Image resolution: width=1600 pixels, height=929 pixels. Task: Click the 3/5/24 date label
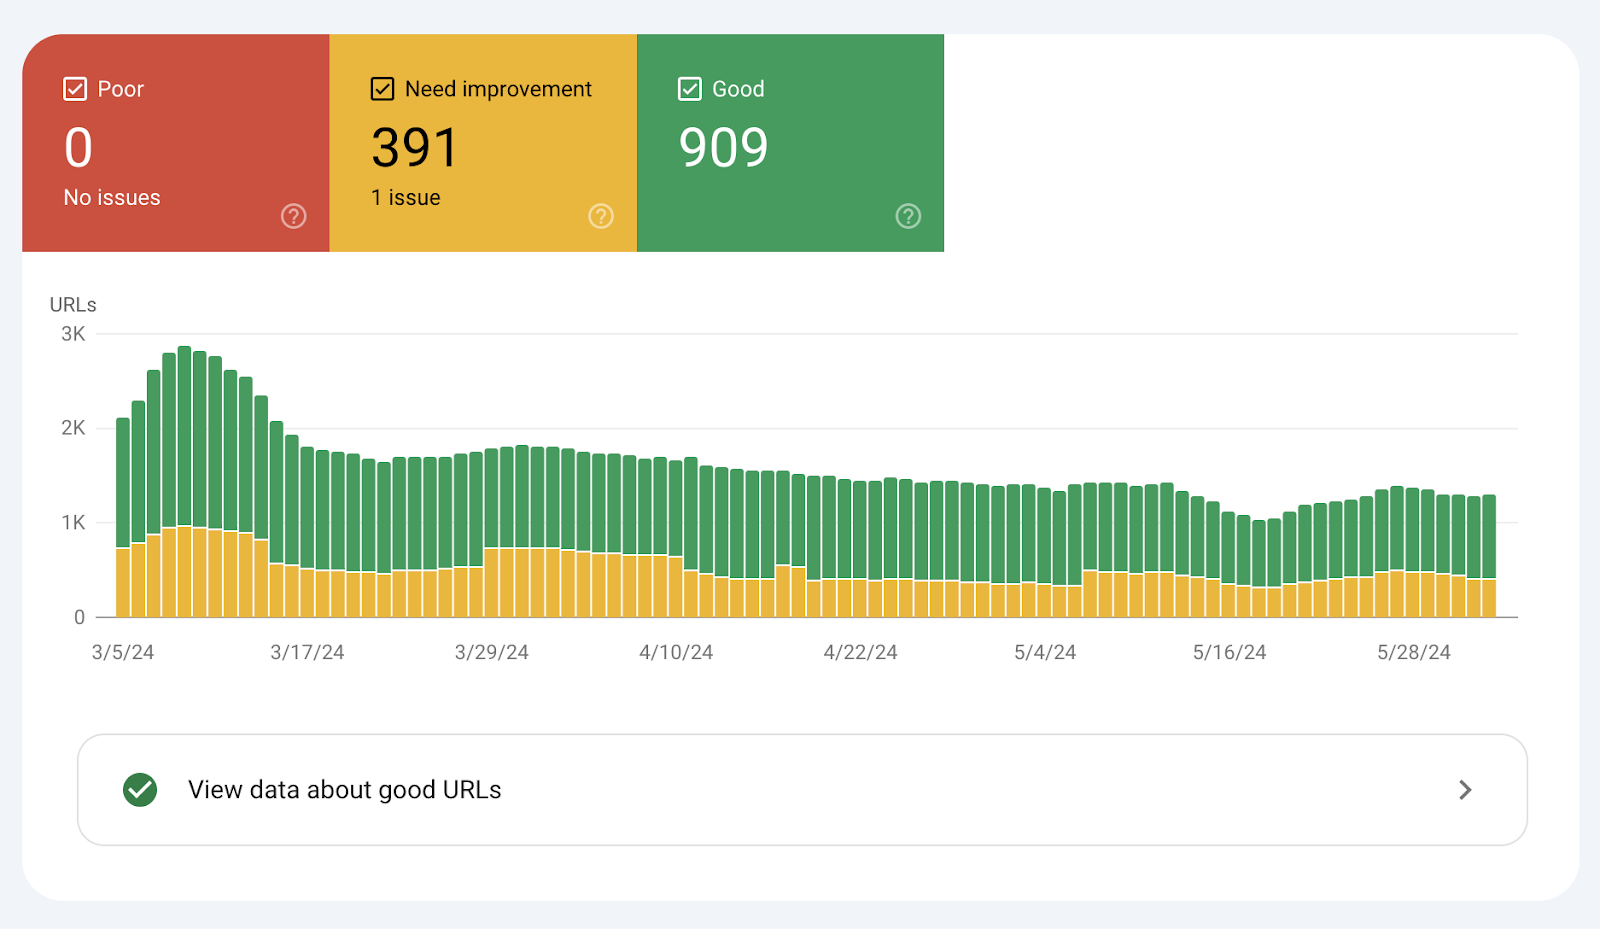coord(123,652)
